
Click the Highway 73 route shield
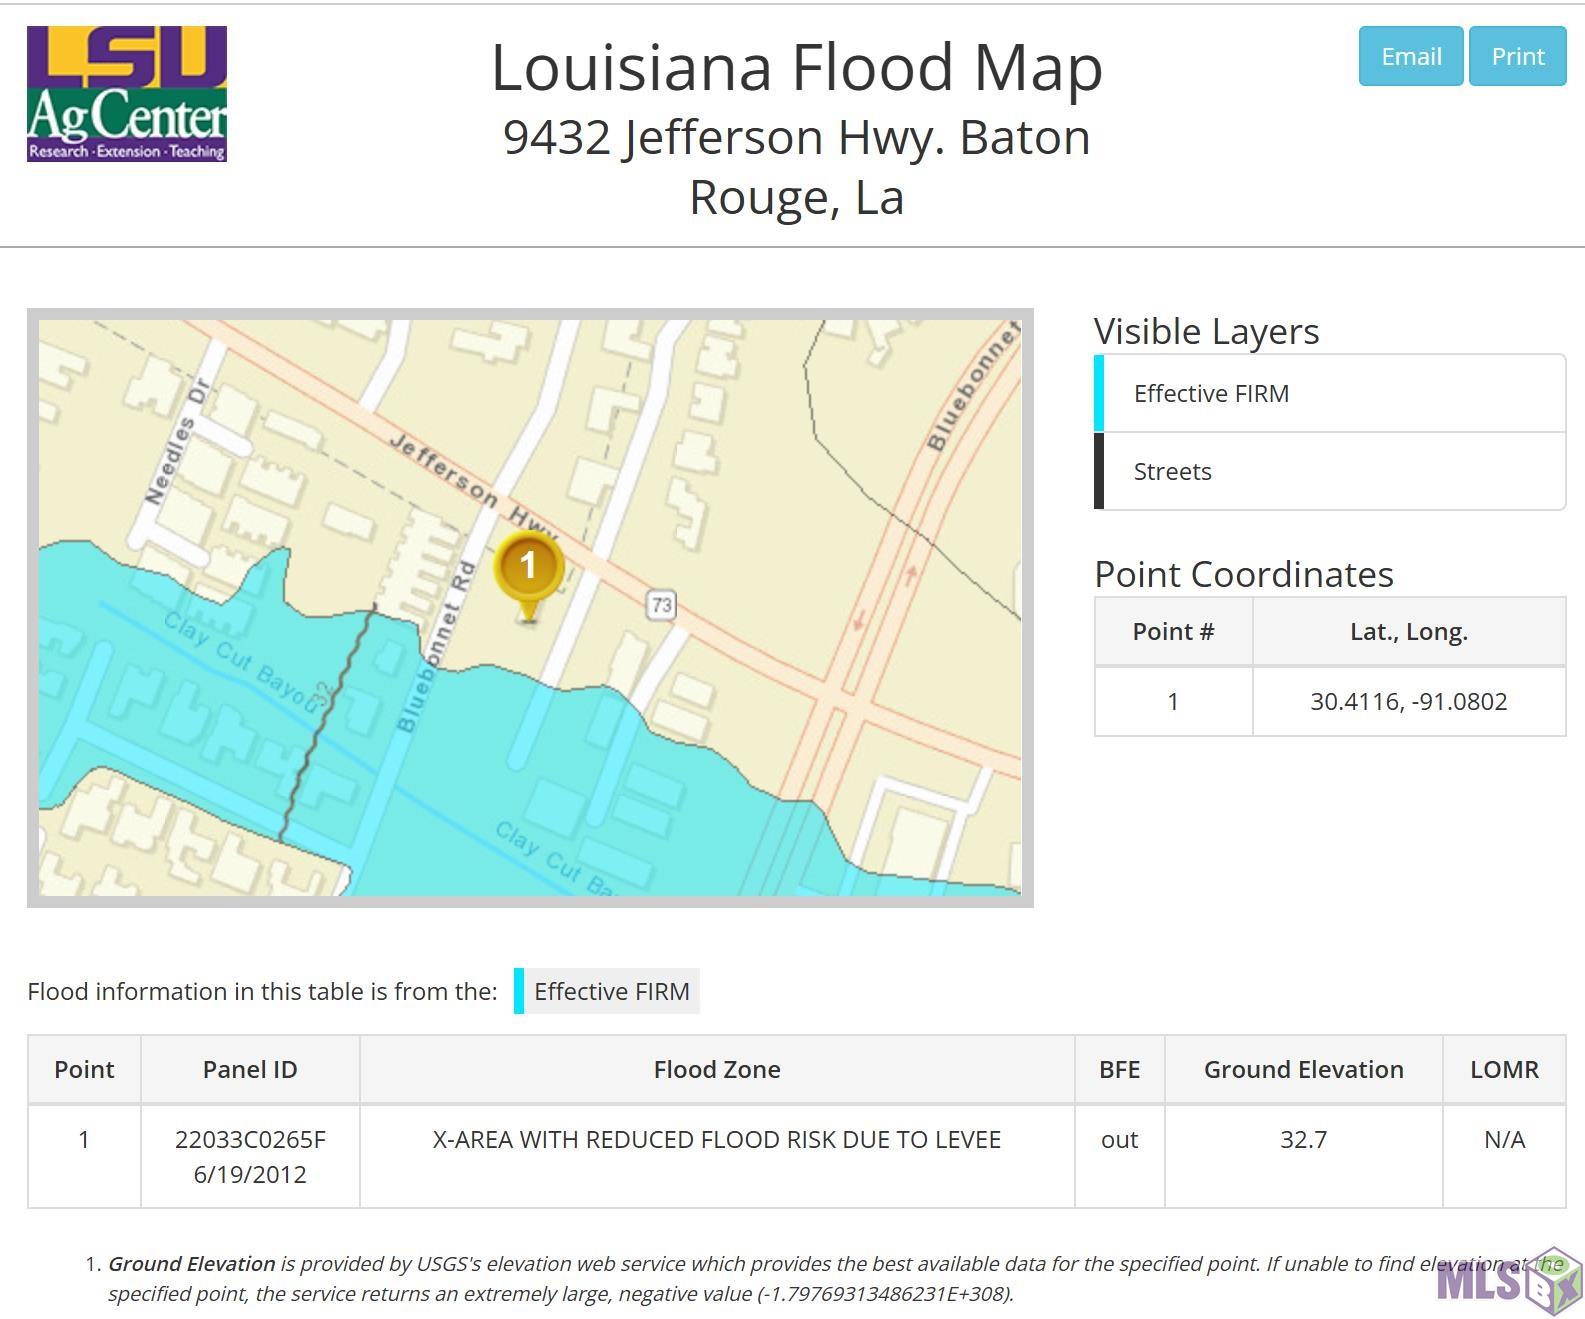(661, 604)
